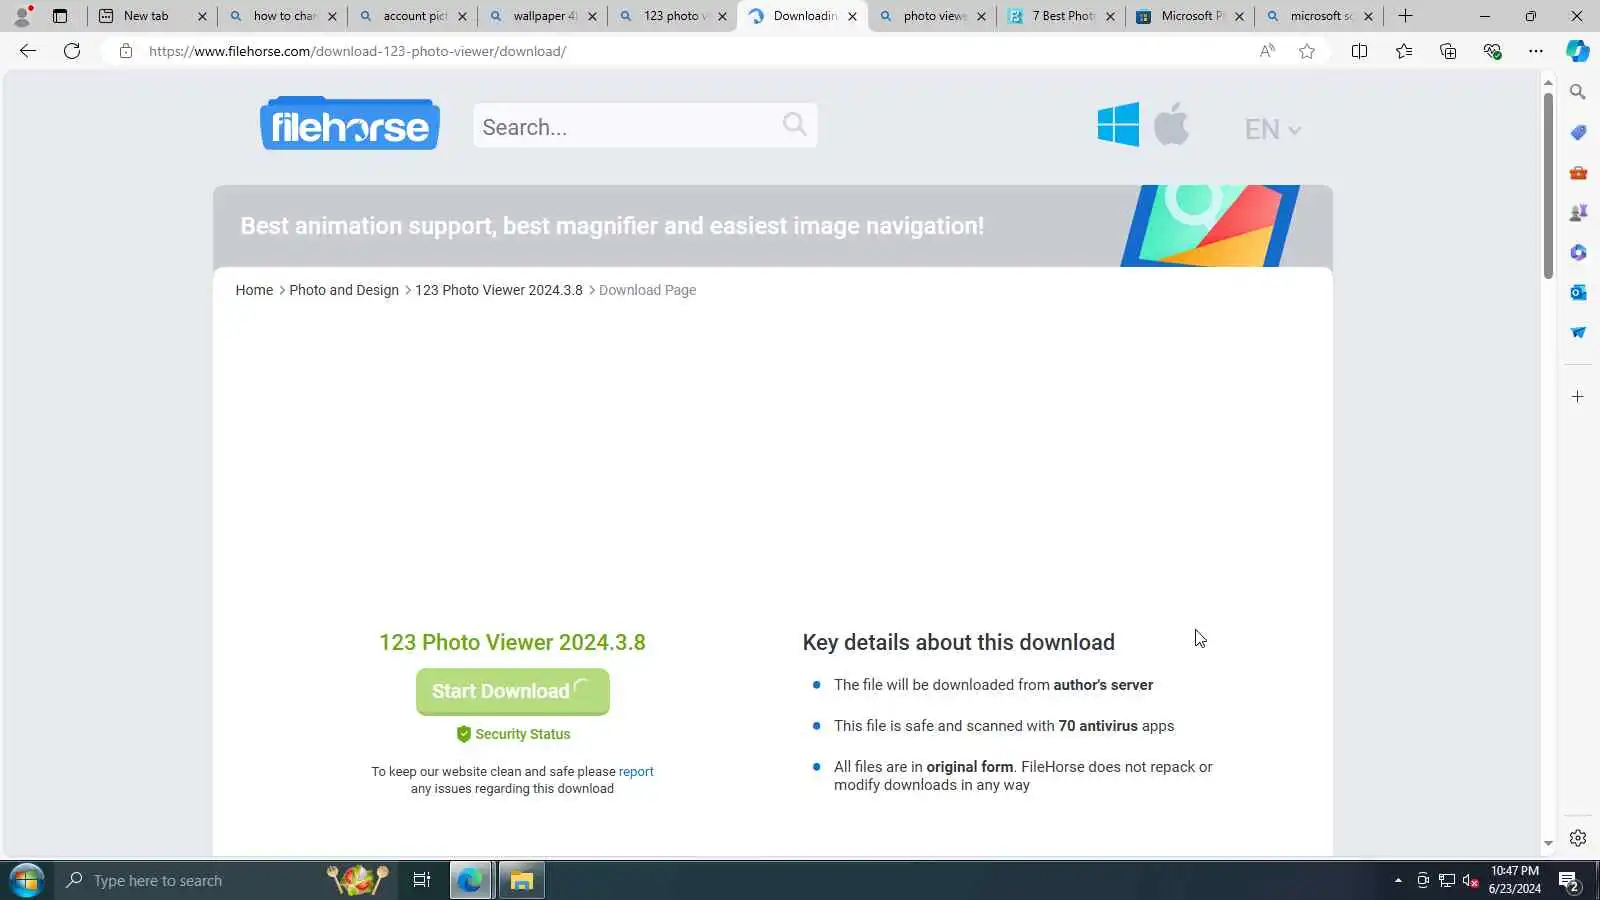Click the report link

point(636,771)
